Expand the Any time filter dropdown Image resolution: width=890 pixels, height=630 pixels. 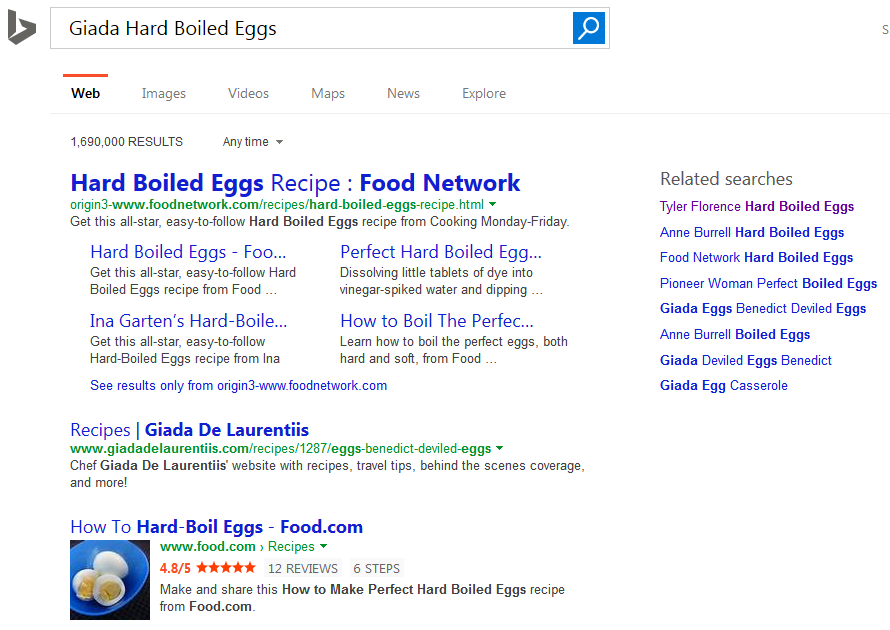pyautogui.click(x=252, y=142)
